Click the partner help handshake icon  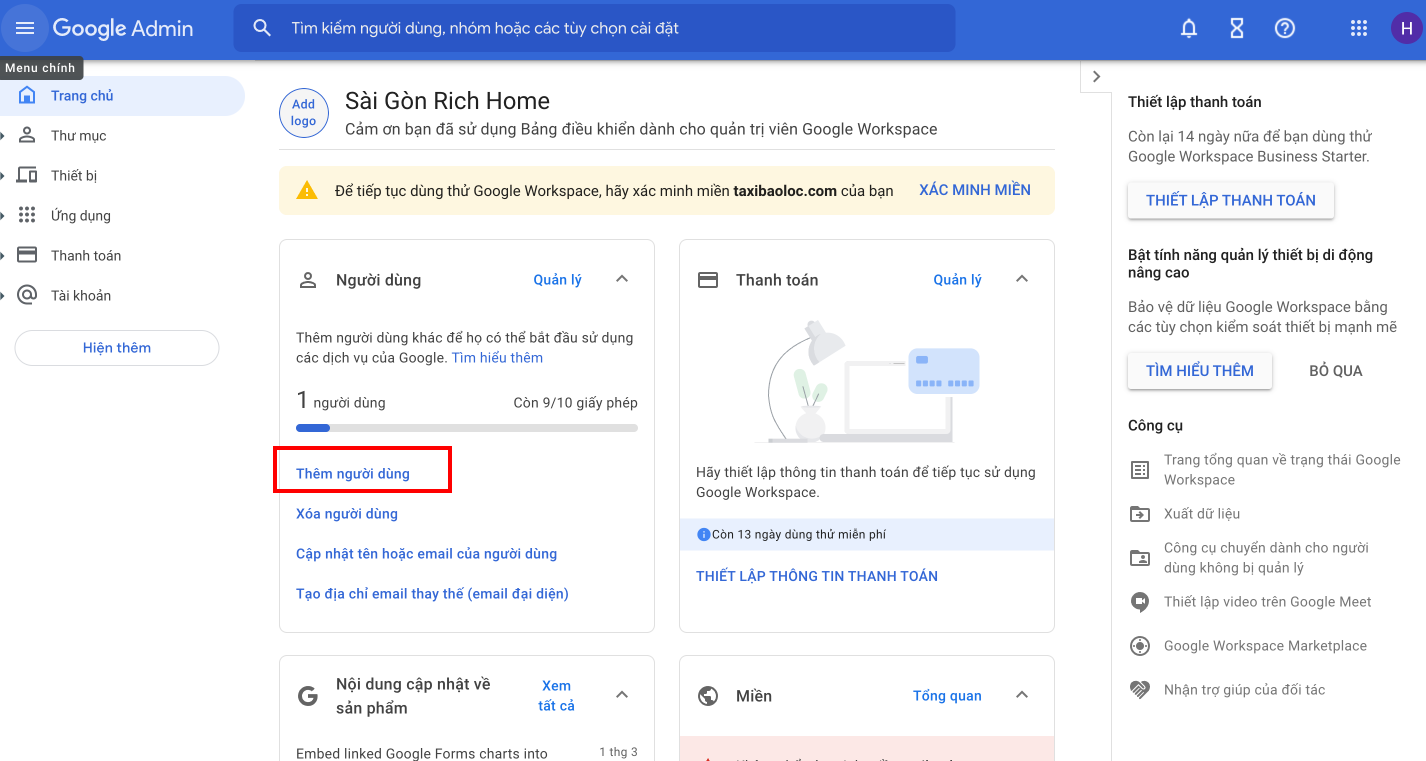coord(1140,690)
